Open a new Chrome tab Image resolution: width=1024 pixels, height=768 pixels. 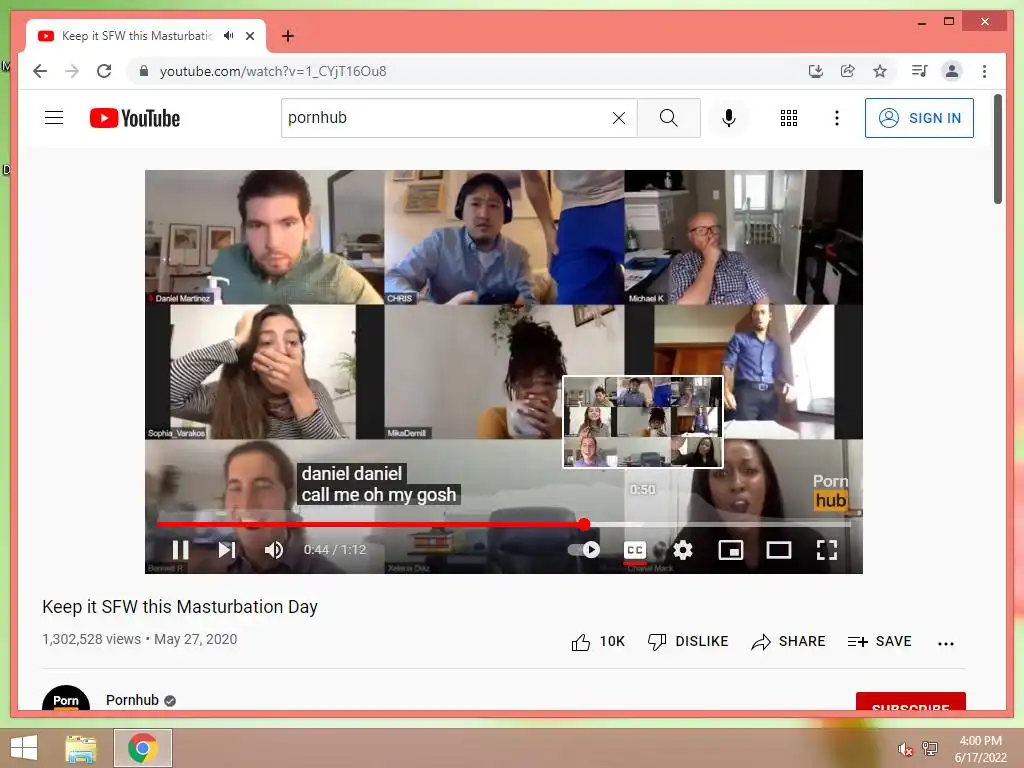coord(287,36)
